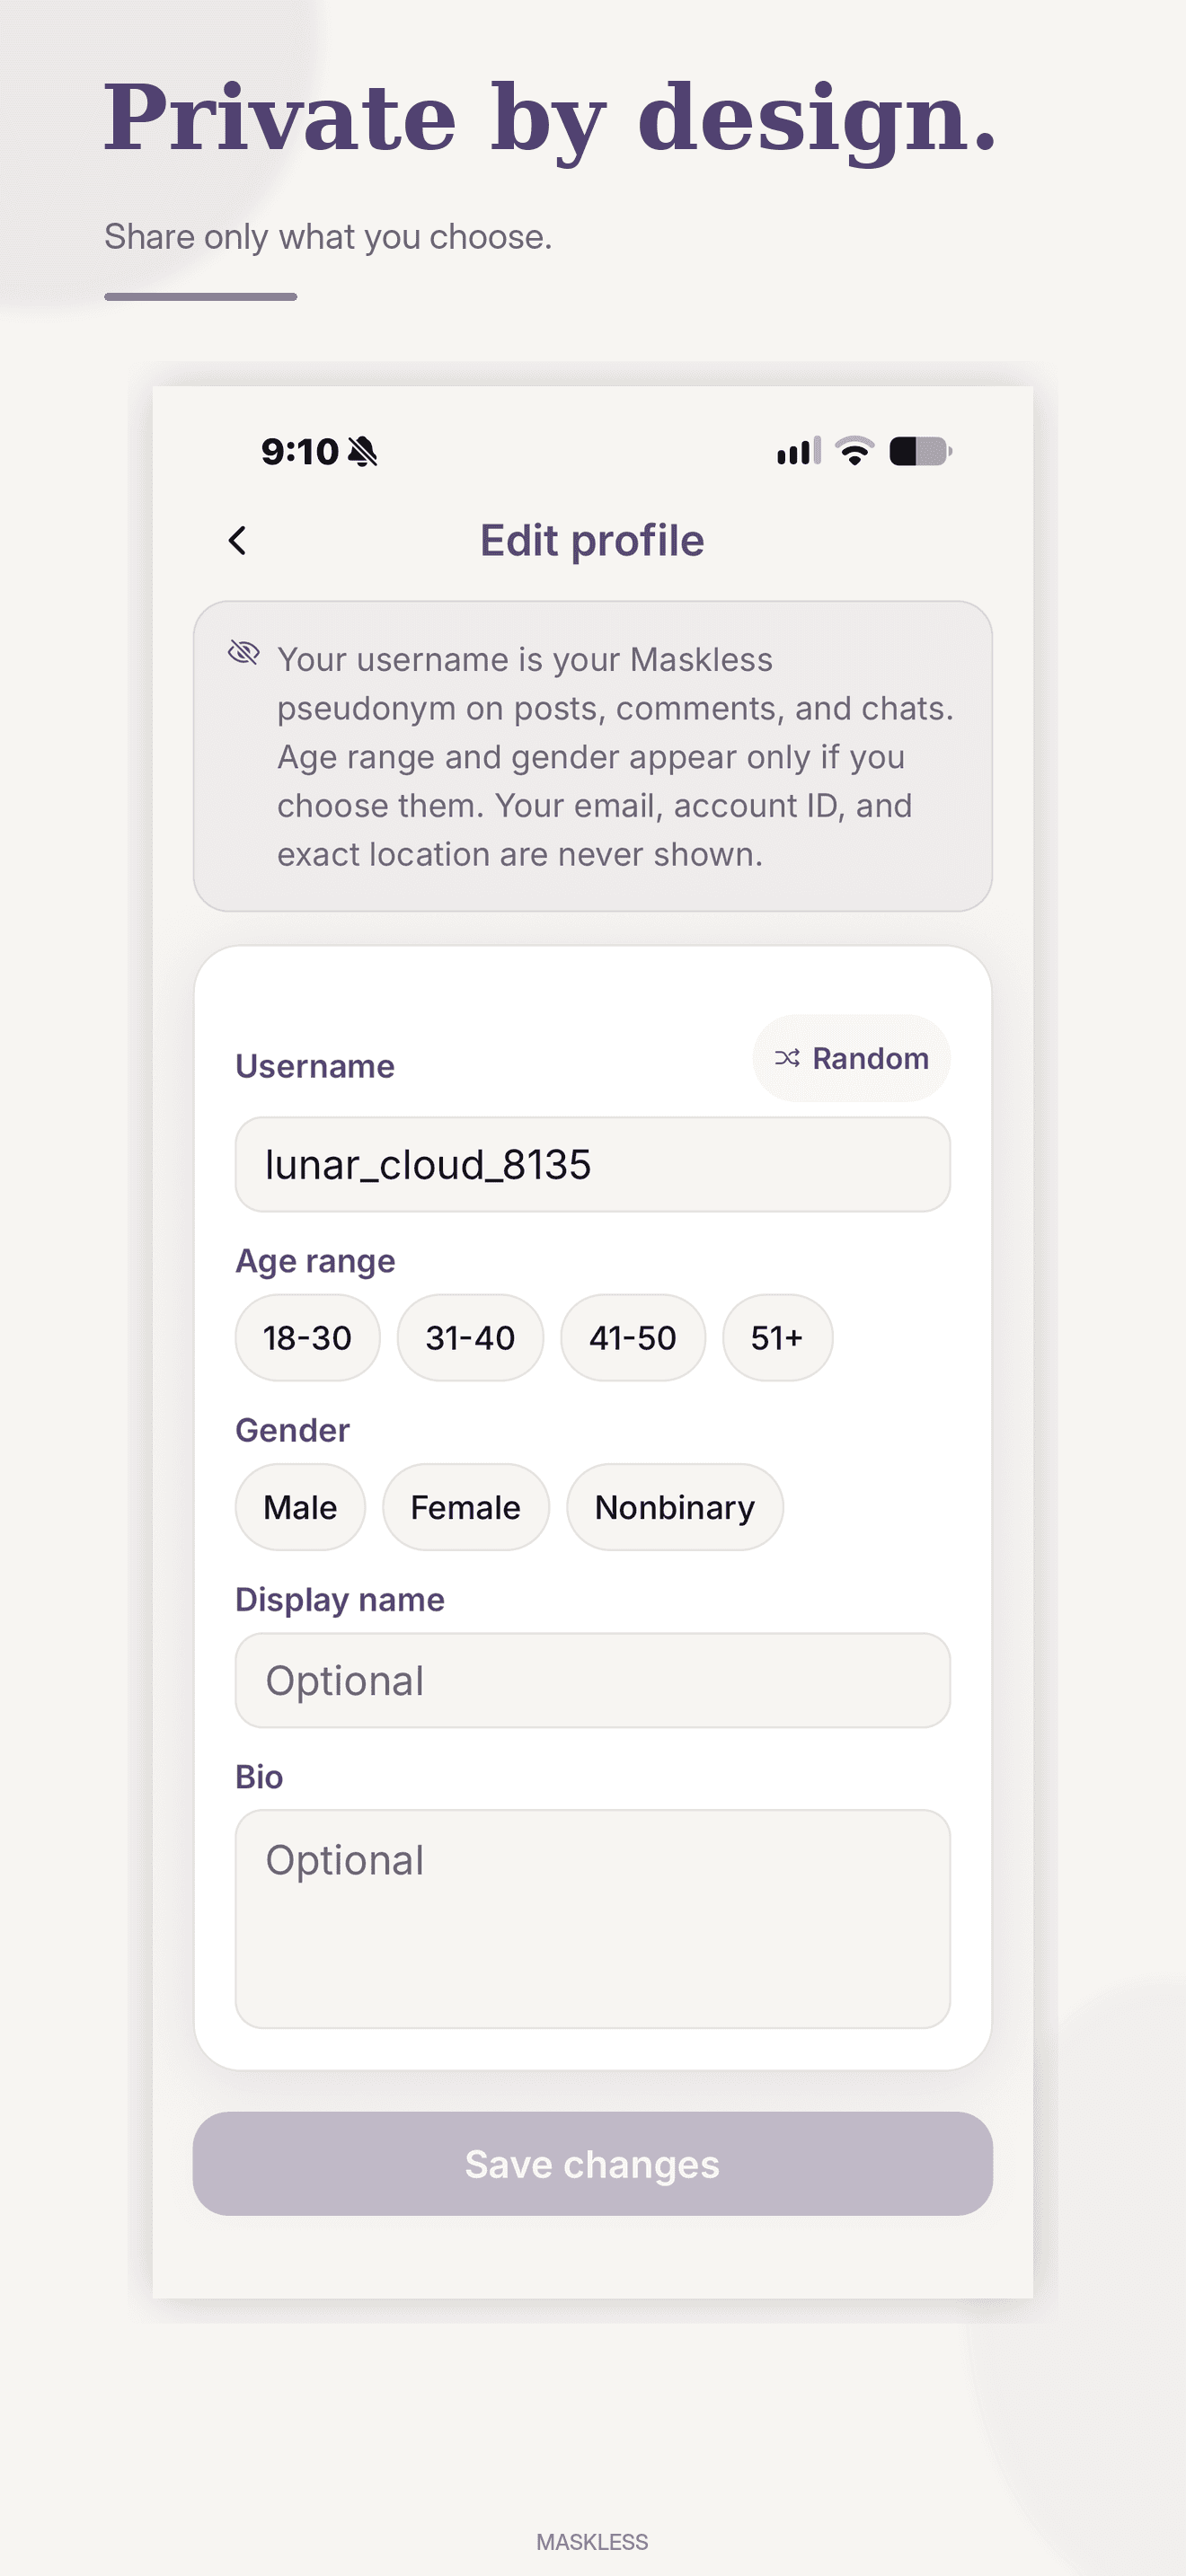The image size is (1186, 2576).
Task: Click the 9:10 clock in status bar
Action: coord(300,452)
